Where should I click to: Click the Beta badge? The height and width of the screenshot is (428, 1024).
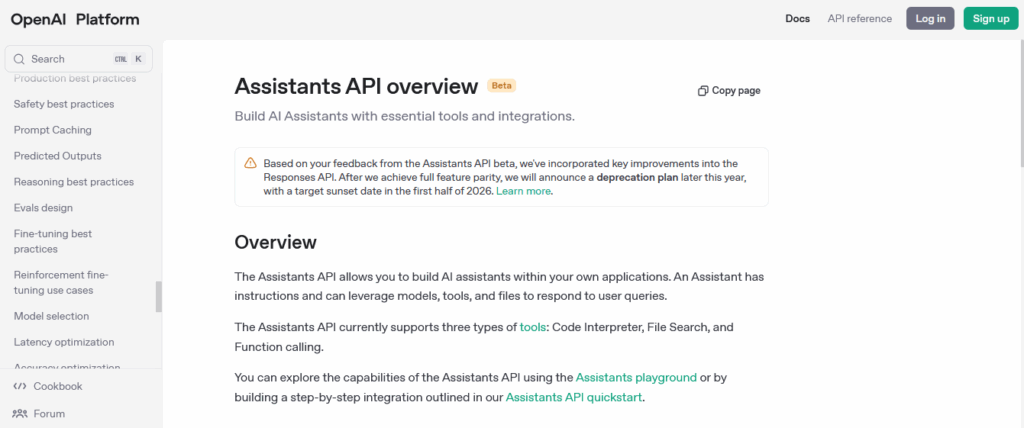tap(502, 86)
